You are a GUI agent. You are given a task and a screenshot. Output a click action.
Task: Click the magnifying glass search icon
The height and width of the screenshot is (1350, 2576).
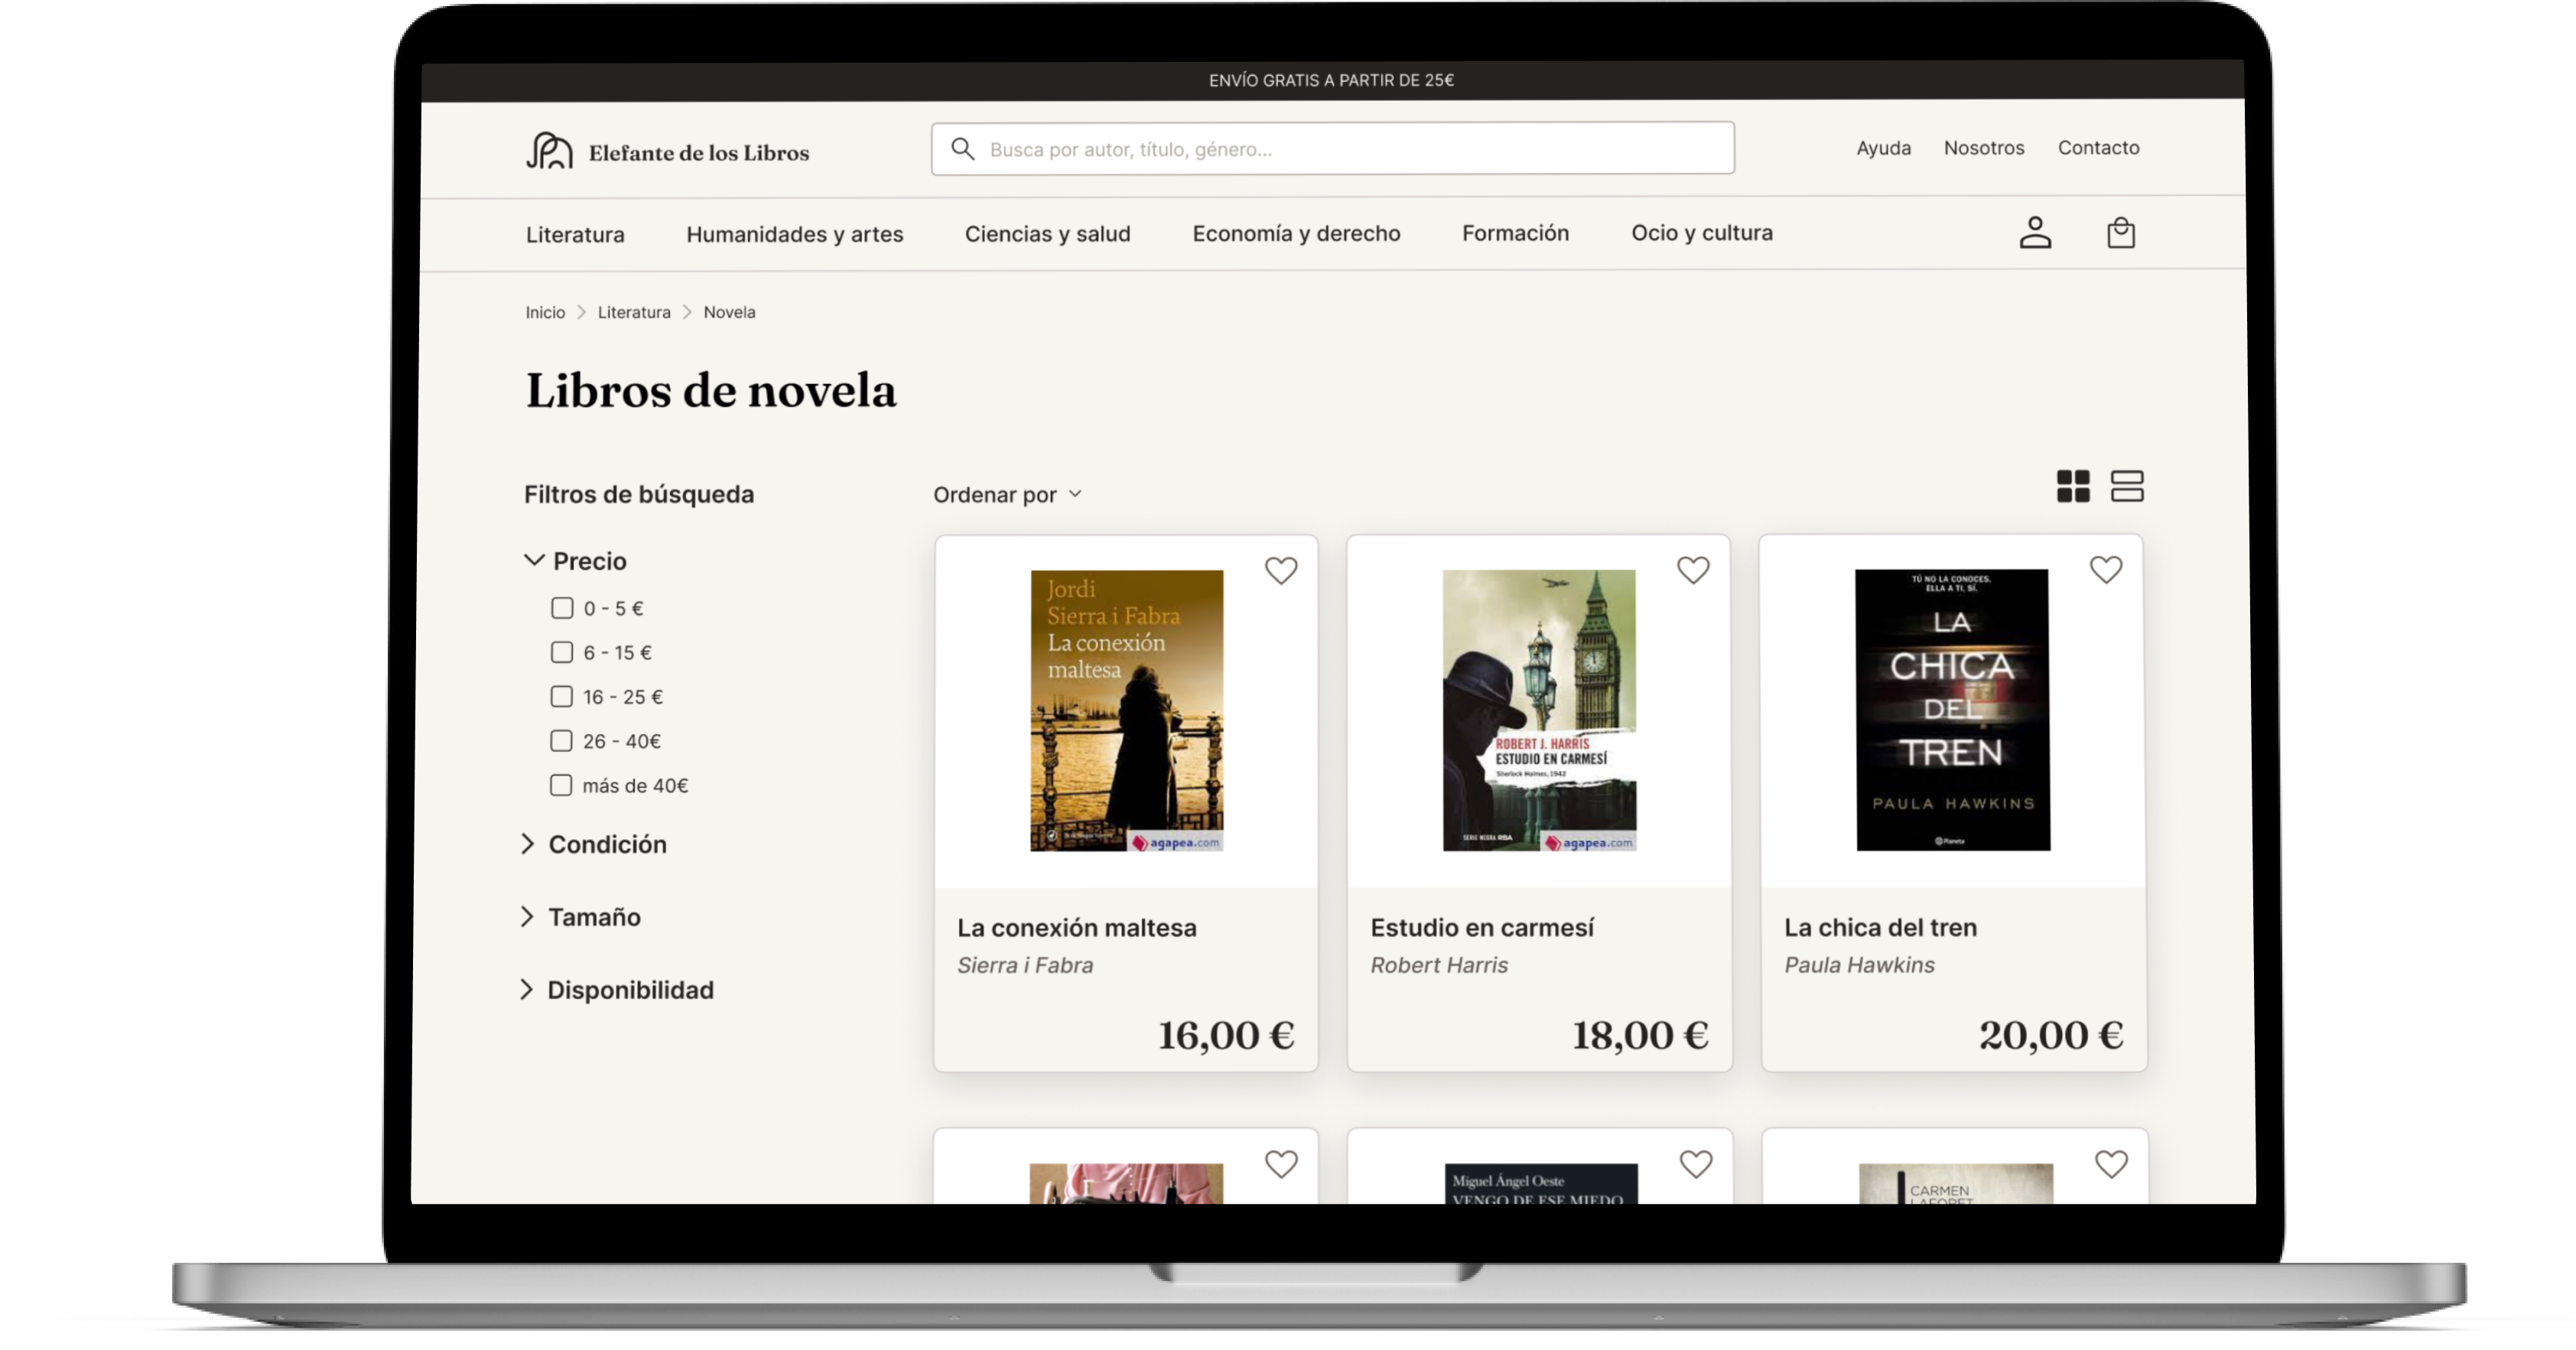pos(962,149)
